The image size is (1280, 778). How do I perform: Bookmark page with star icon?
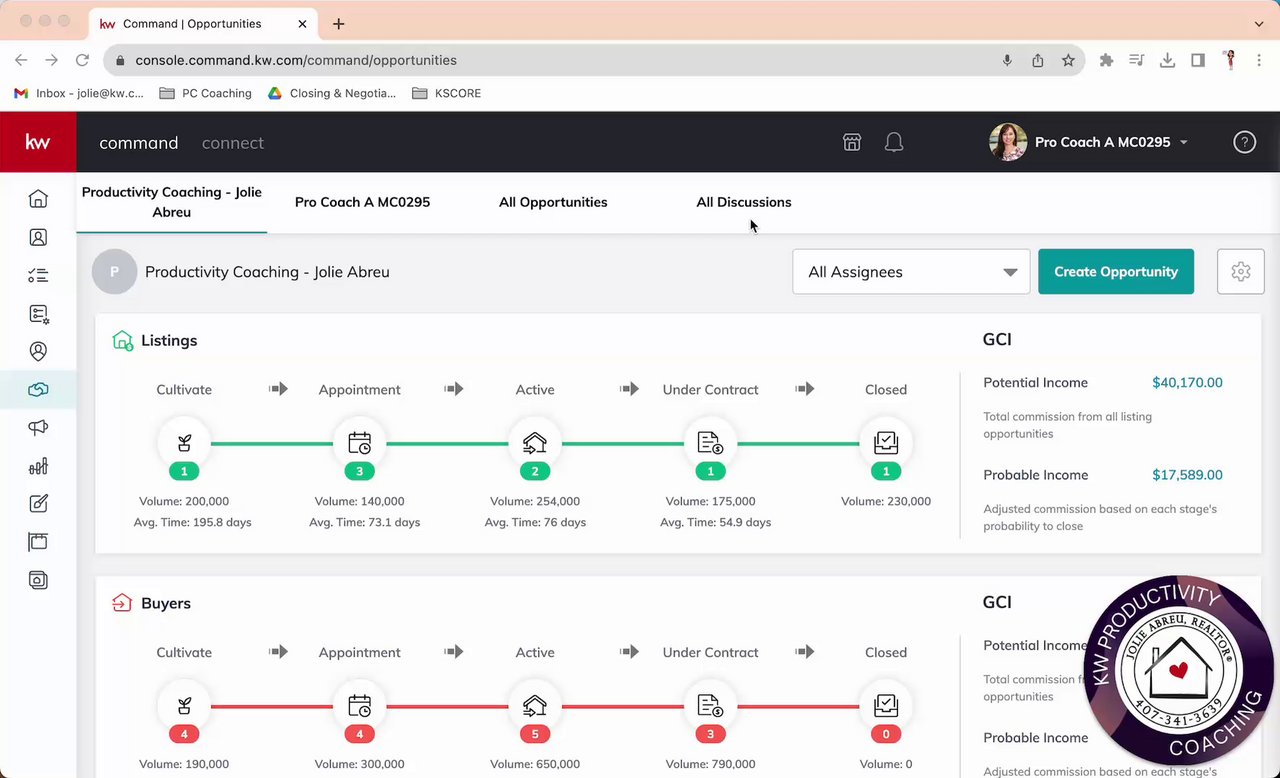pyautogui.click(x=1068, y=60)
